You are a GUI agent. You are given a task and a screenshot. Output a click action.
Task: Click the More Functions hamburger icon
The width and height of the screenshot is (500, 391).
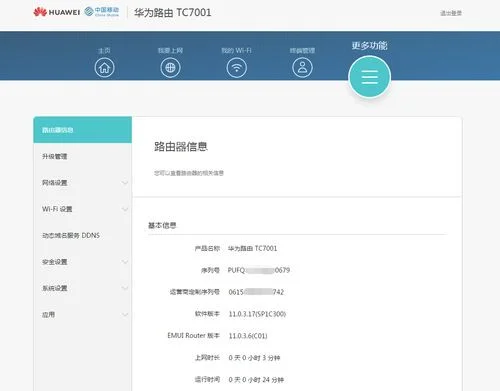click(x=370, y=77)
